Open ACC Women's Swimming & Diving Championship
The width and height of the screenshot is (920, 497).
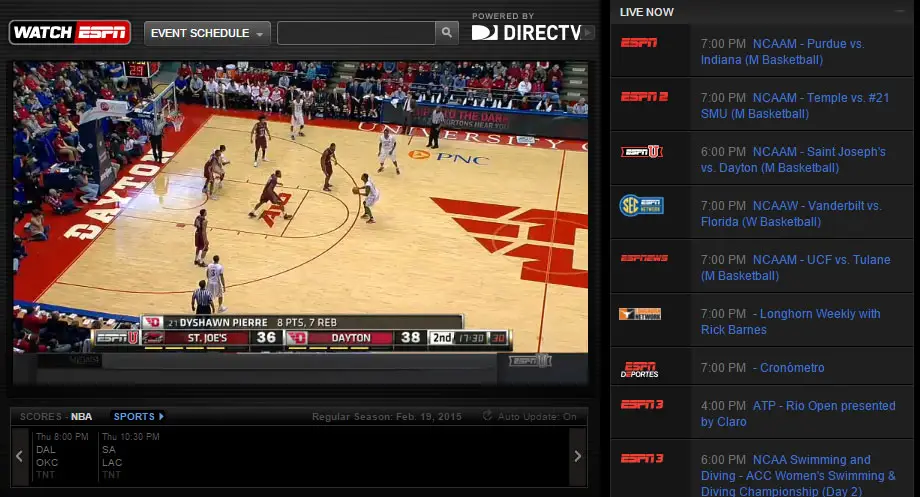tap(798, 475)
